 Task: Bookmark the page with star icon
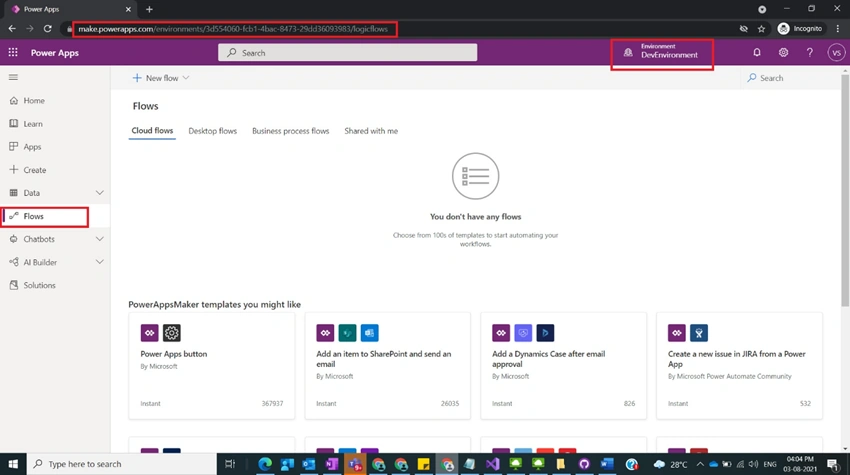(761, 29)
